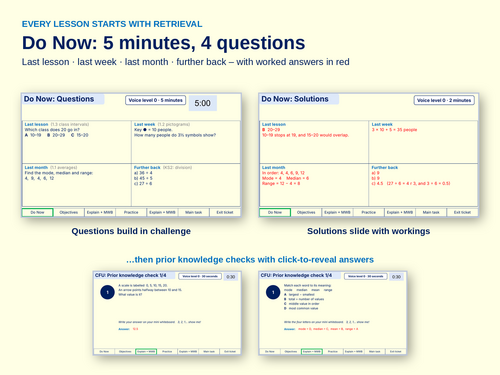Select the Objectives tab on Questions slide

click(69, 212)
